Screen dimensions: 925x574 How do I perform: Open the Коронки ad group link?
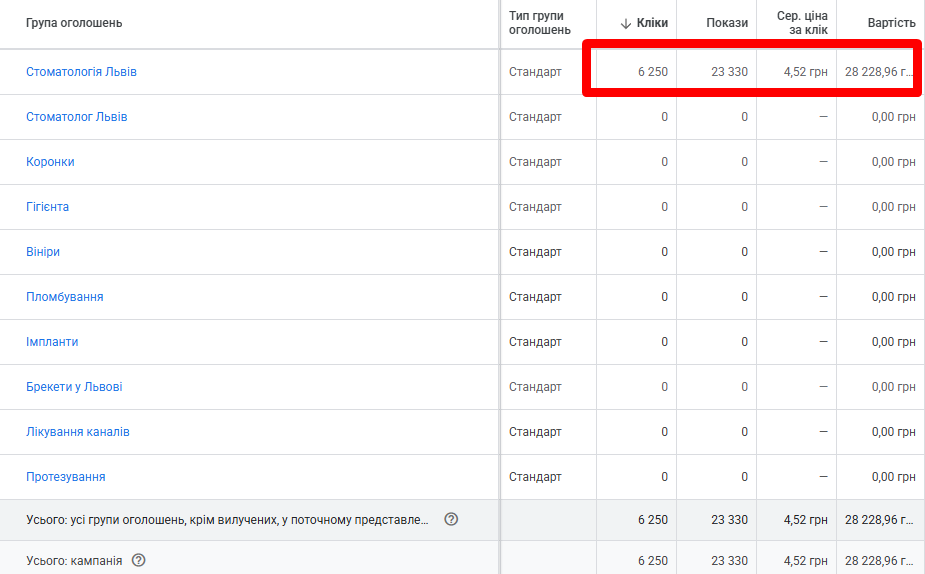pyautogui.click(x=50, y=162)
